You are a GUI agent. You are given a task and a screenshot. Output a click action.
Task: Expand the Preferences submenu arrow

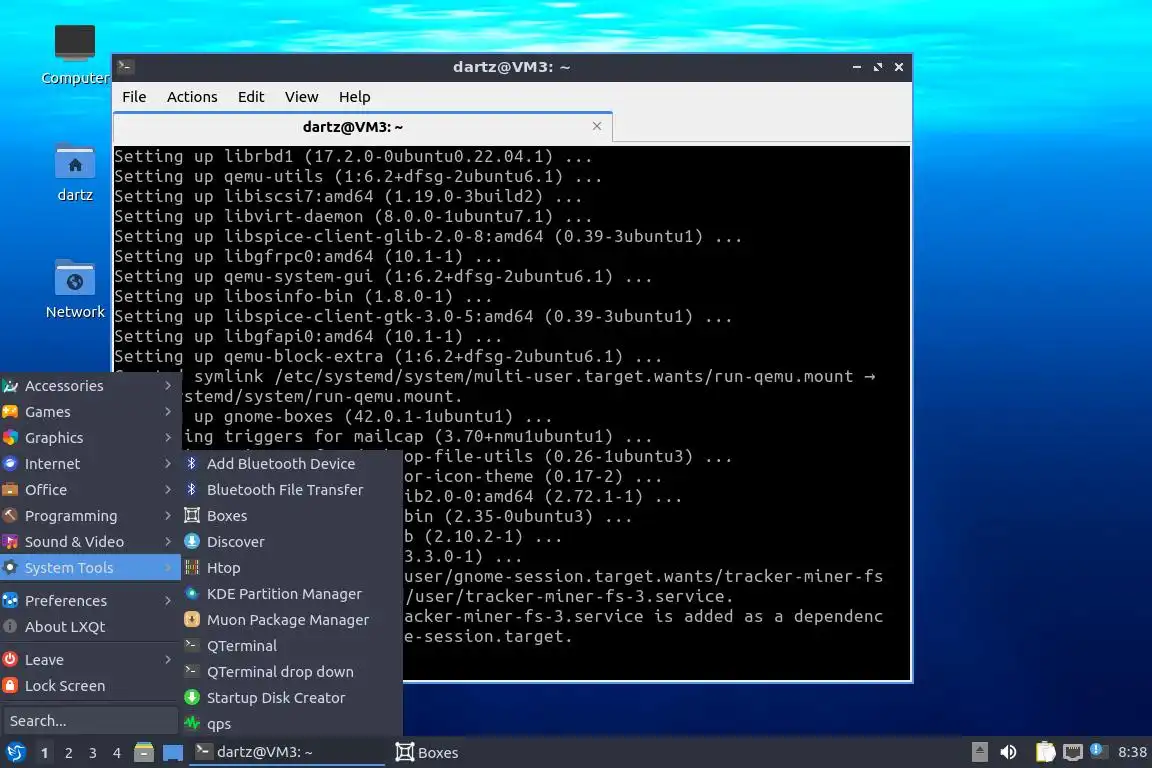(x=168, y=600)
